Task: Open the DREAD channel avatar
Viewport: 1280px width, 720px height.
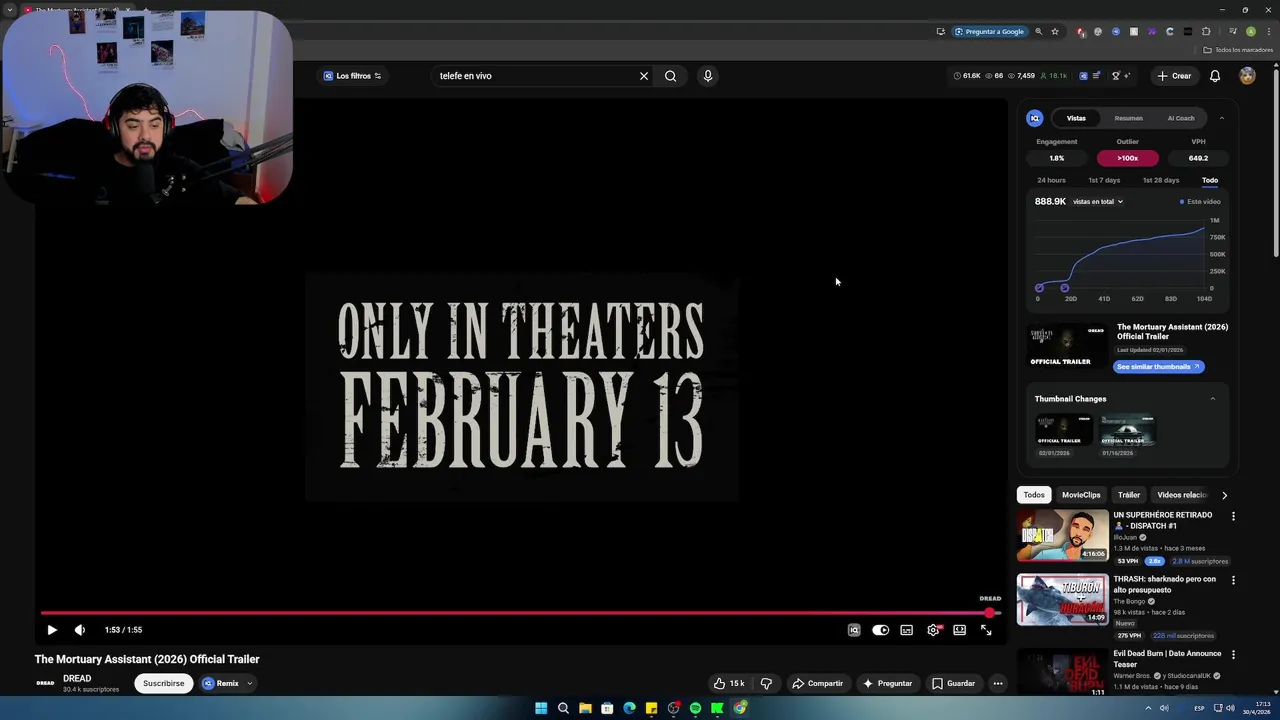Action: [45, 683]
